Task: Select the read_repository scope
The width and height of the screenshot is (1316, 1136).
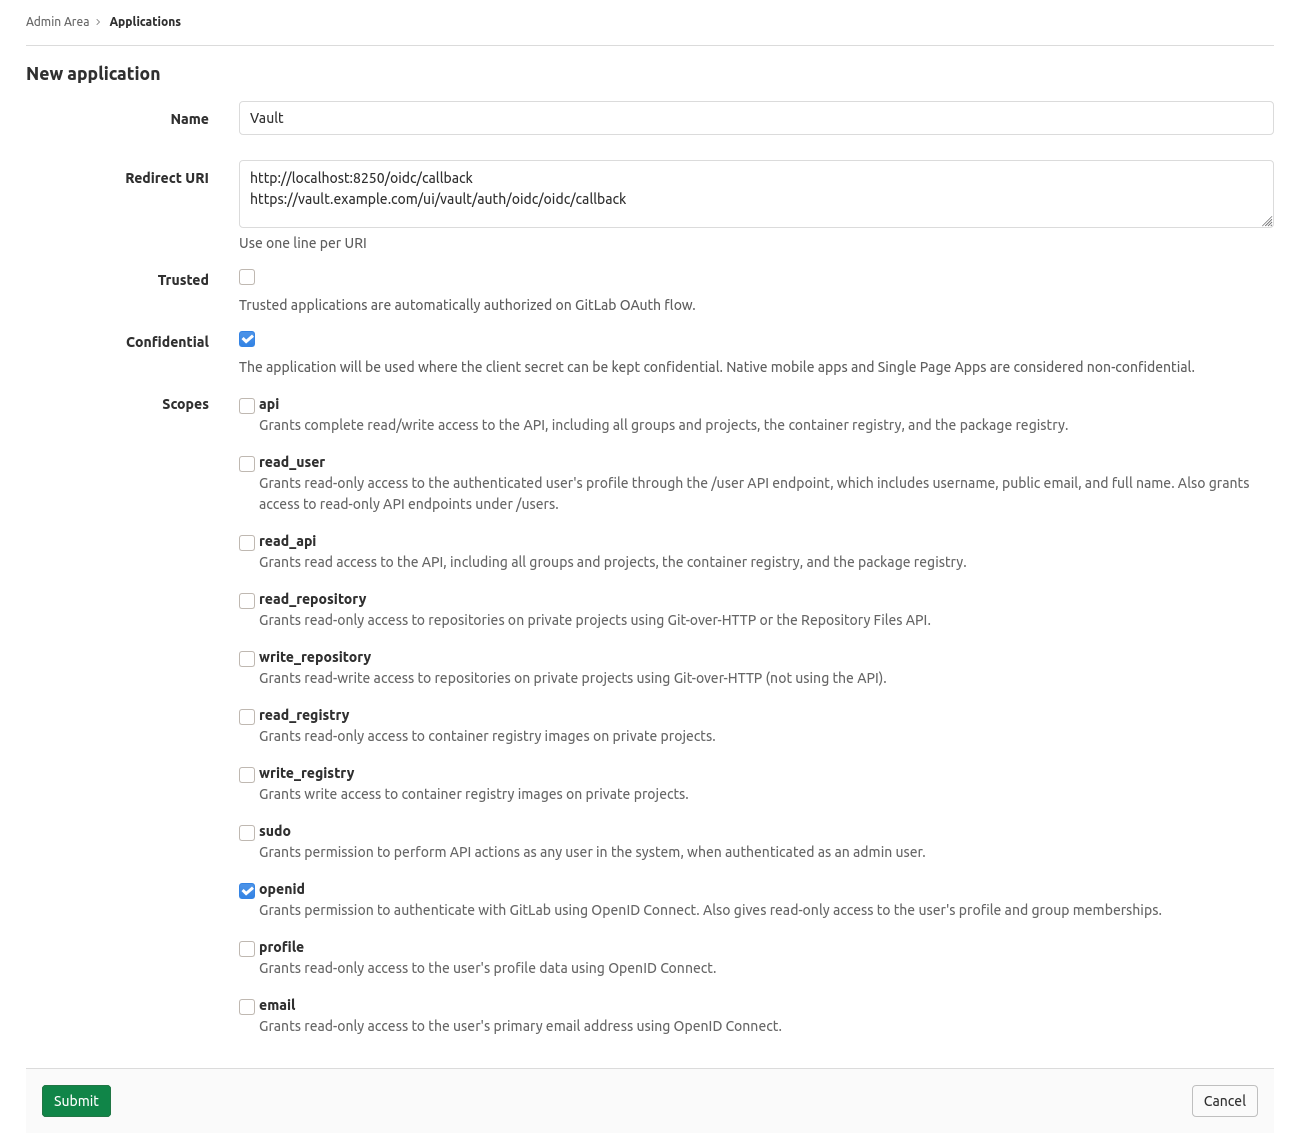Action: coord(247,600)
